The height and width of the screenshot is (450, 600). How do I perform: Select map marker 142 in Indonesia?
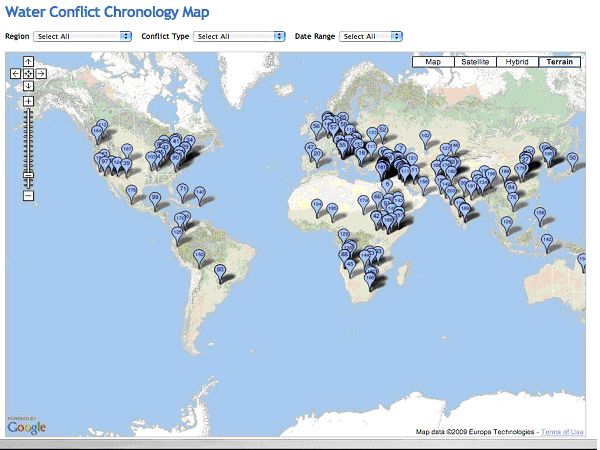547,242
